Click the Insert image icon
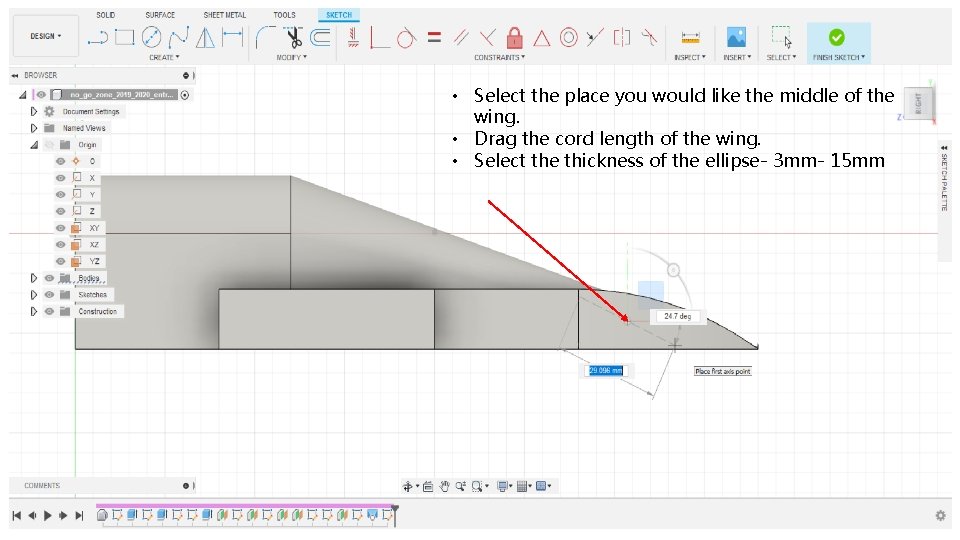 click(x=736, y=37)
